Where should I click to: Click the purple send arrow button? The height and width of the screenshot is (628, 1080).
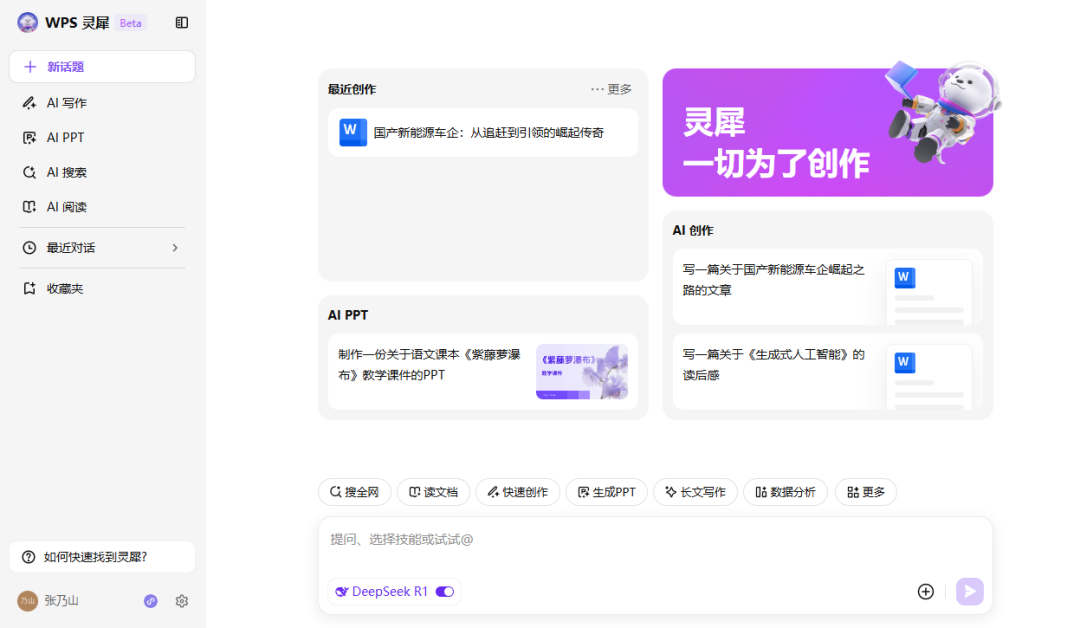pos(970,592)
